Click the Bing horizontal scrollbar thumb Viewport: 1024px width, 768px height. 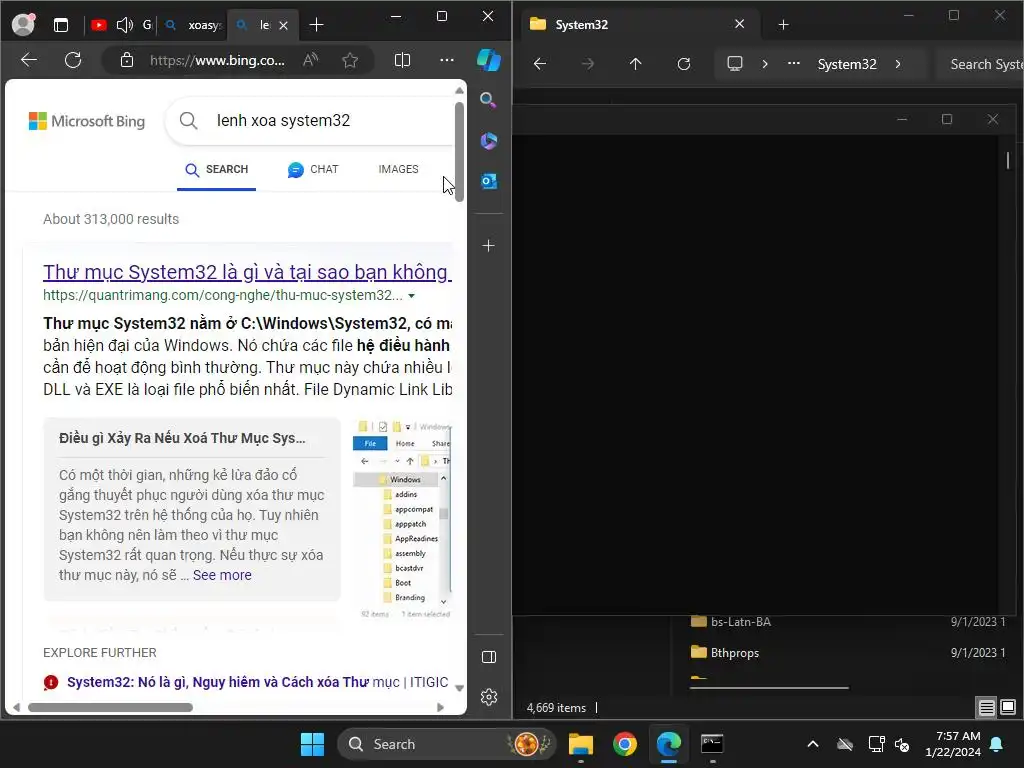110,707
